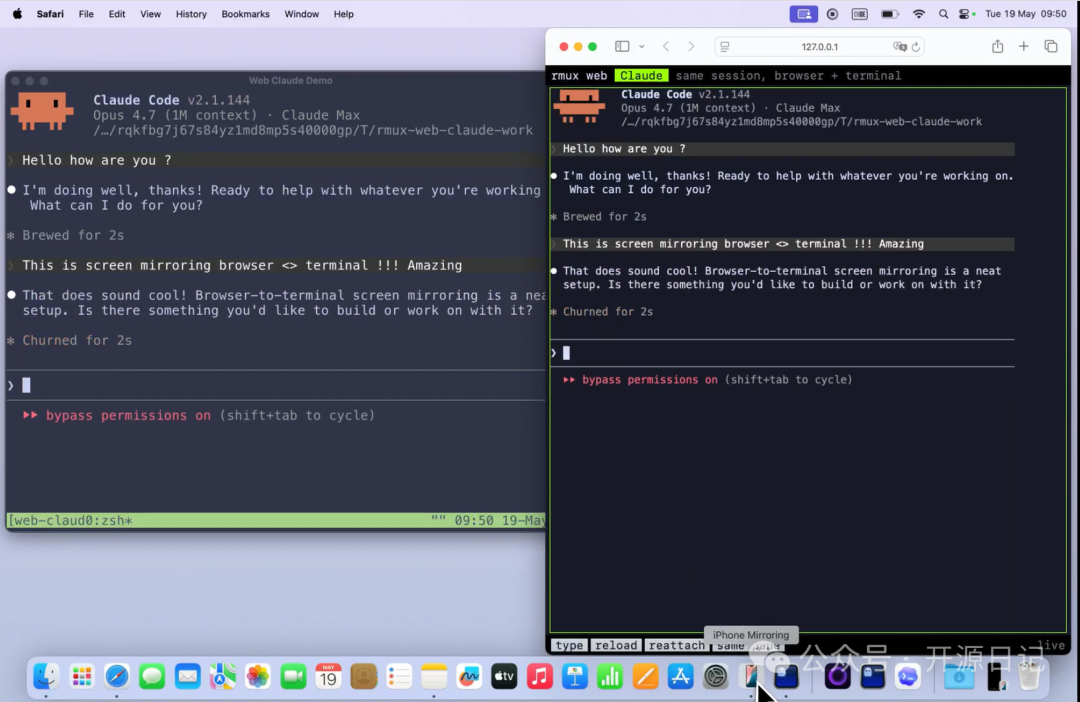Open Photos from the Dock
Viewport: 1080px width, 702px height.
[258, 677]
